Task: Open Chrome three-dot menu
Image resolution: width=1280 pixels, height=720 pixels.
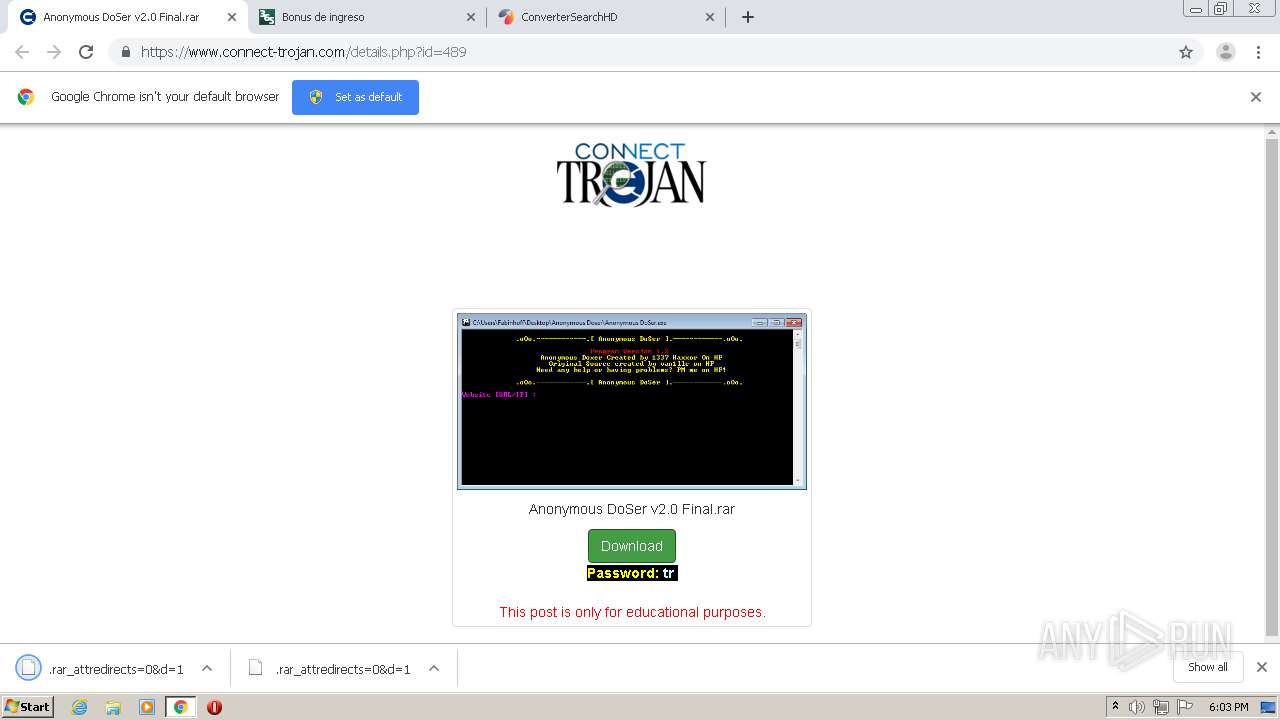Action: [x=1258, y=52]
